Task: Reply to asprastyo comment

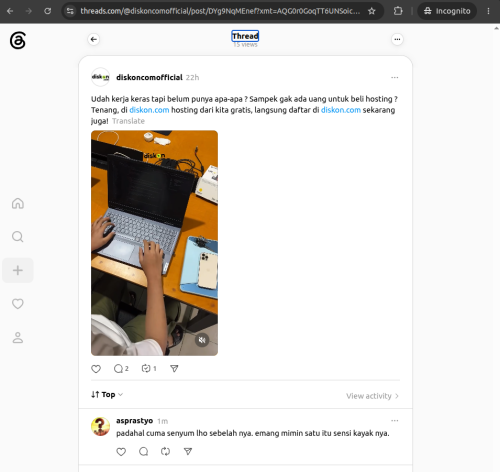Action: [143, 452]
